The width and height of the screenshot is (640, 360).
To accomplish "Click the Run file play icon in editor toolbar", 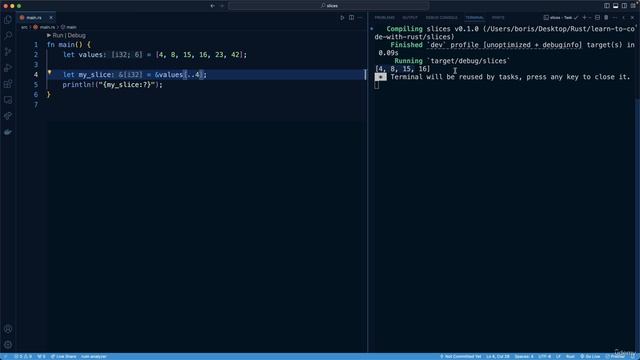I will 342,18.
